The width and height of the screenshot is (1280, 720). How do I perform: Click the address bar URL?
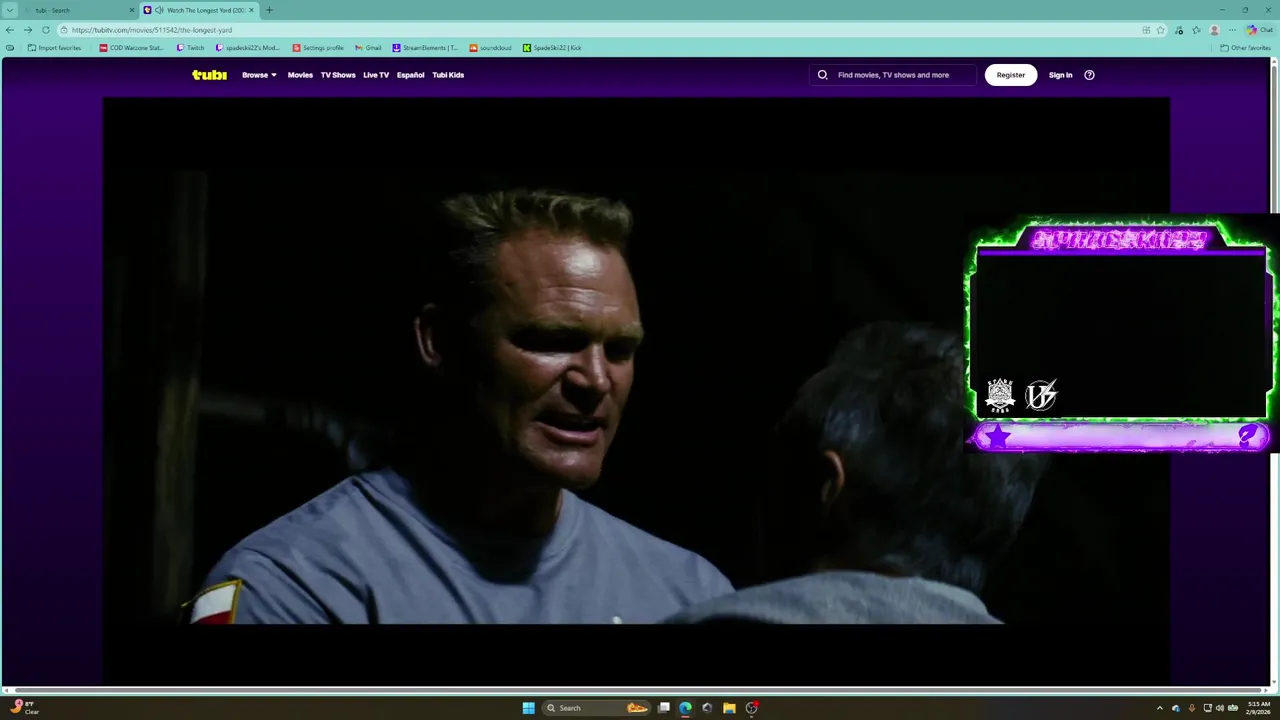[x=152, y=30]
